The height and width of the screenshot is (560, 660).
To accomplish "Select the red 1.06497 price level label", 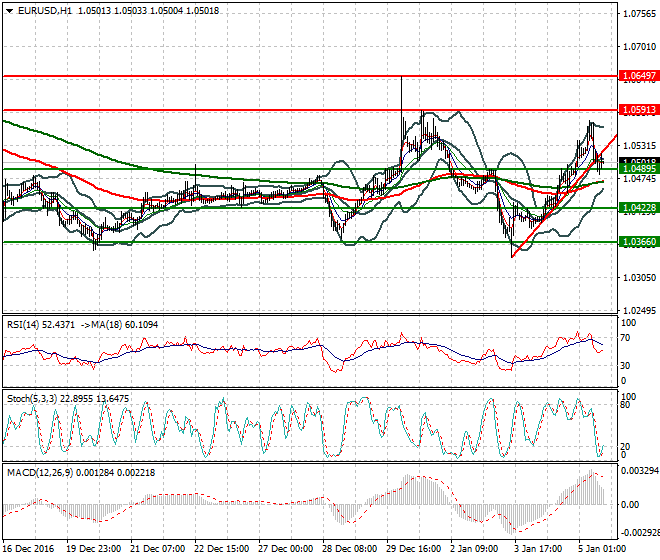I will coord(639,76).
